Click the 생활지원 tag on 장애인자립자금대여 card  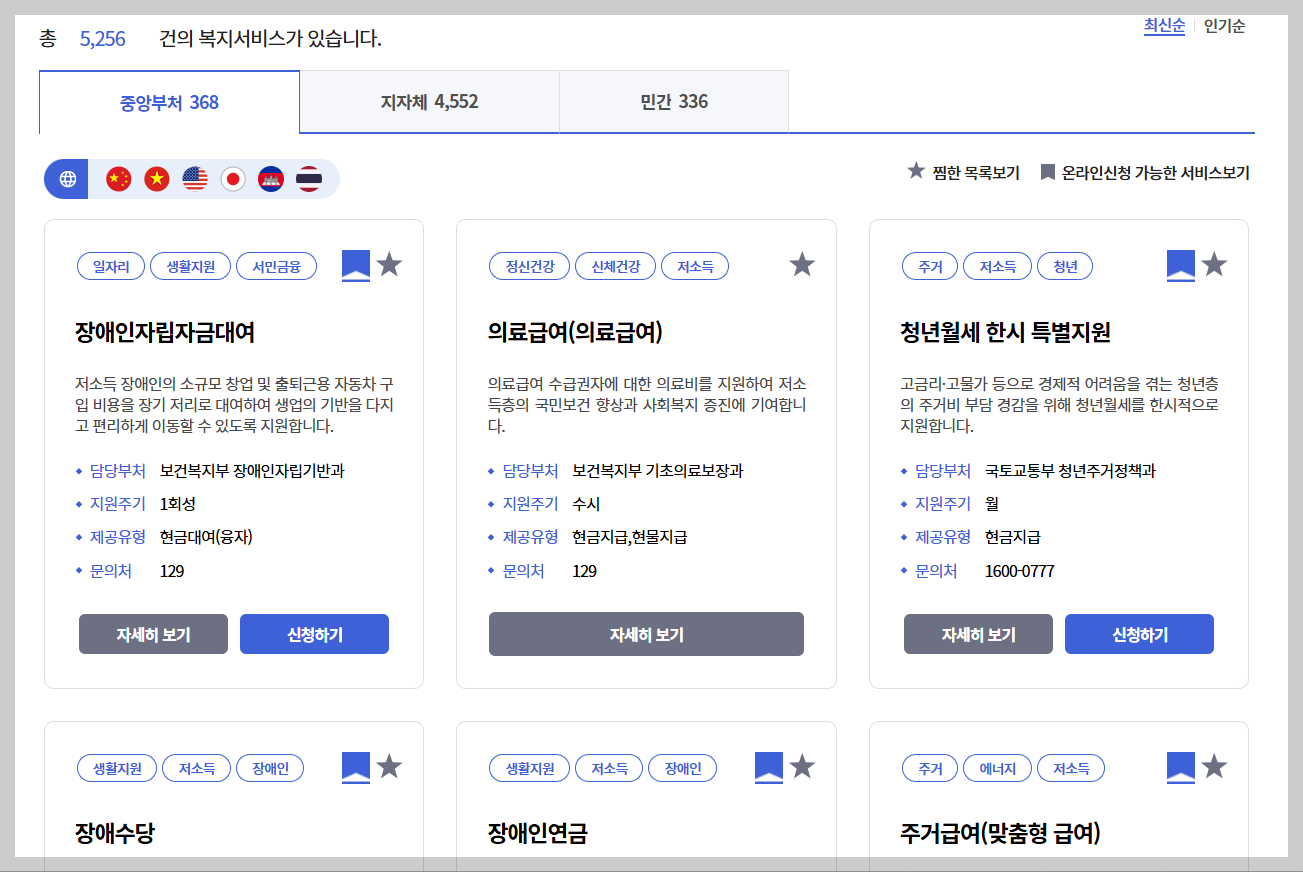click(190, 266)
